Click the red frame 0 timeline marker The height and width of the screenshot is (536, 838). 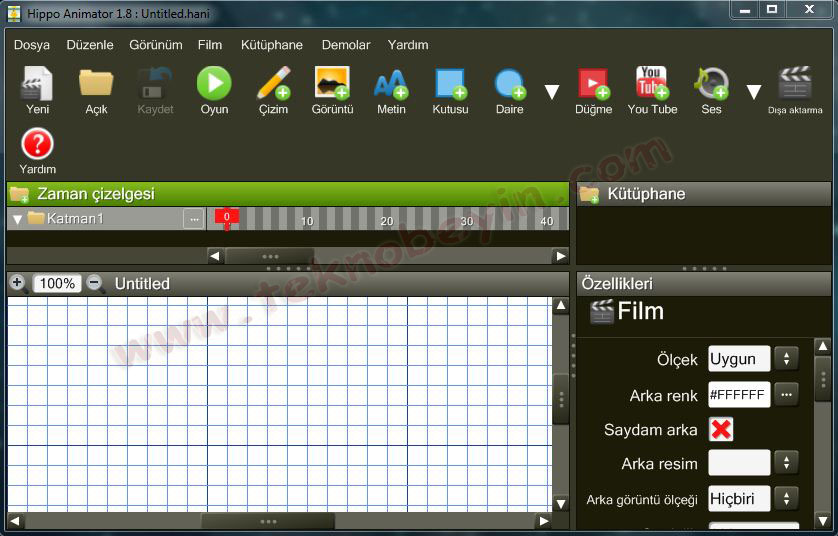tap(227, 217)
